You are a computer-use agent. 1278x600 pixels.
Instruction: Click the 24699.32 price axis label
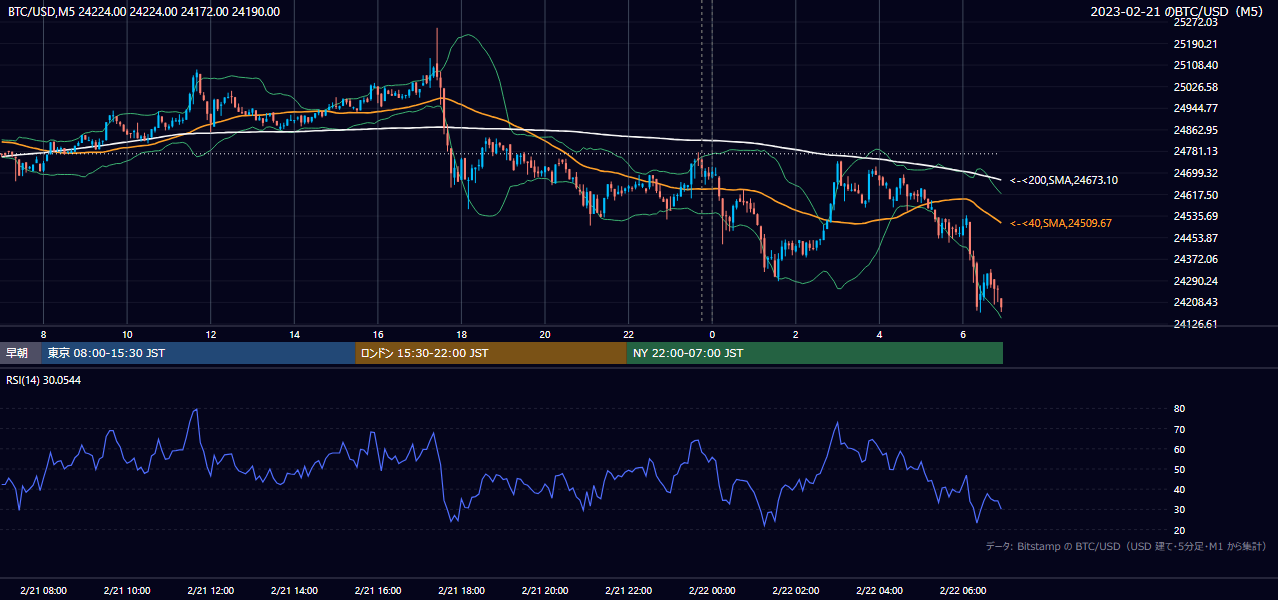[x=1195, y=173]
